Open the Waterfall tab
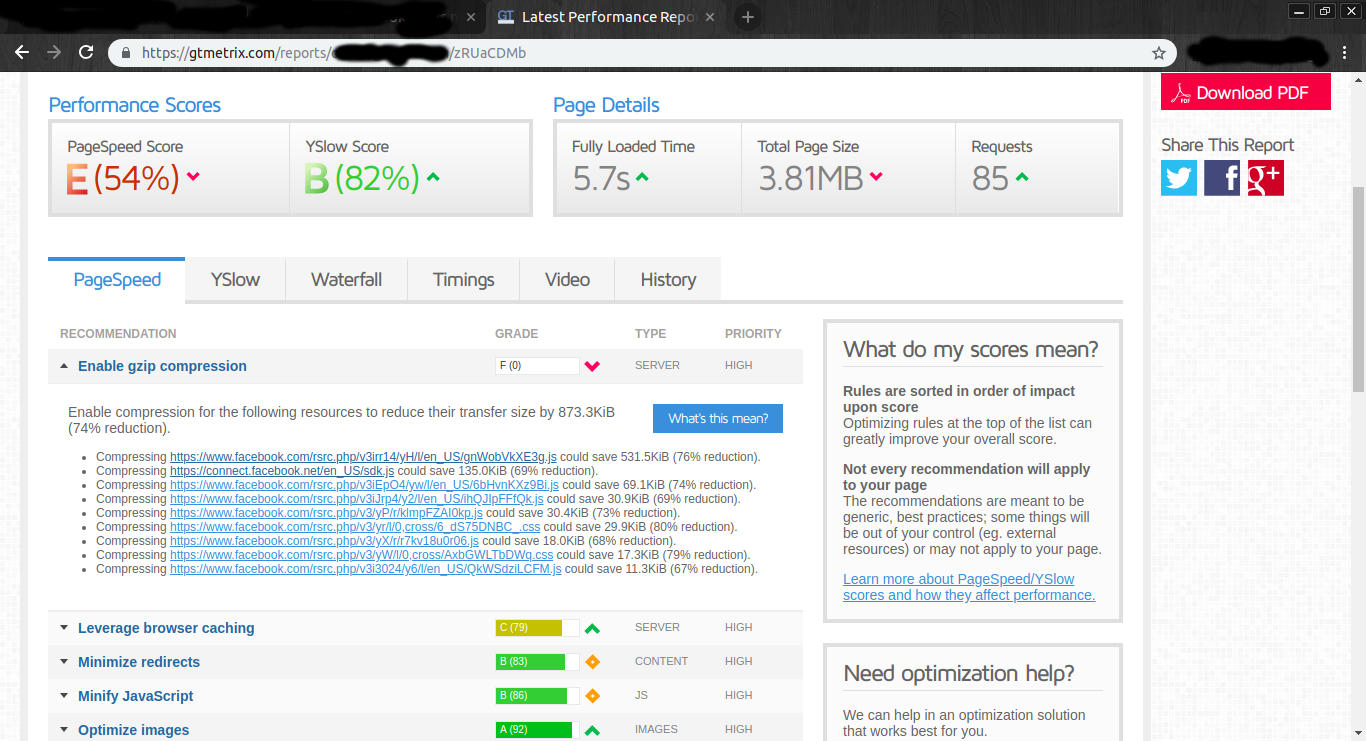Image resolution: width=1366 pixels, height=741 pixels. click(x=346, y=280)
